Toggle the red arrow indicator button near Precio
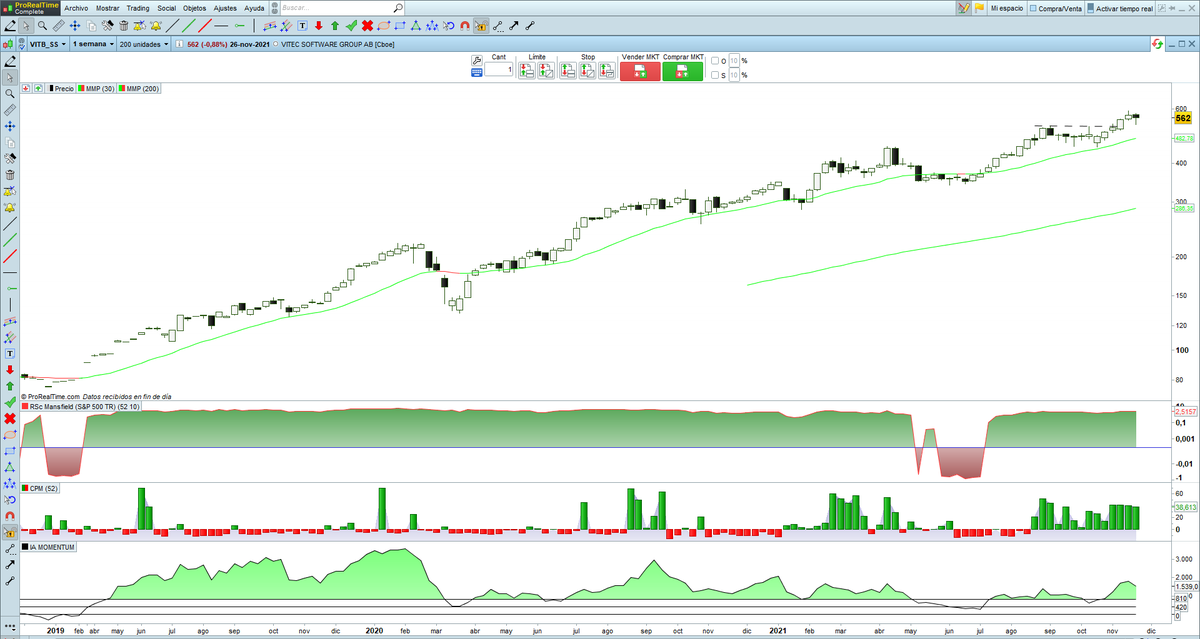 [26, 89]
